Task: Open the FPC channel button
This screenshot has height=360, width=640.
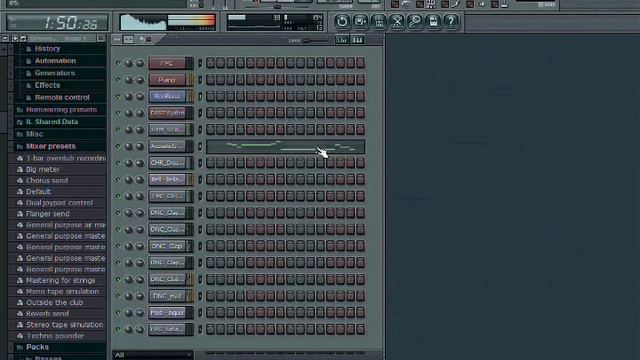Action: pyautogui.click(x=167, y=63)
